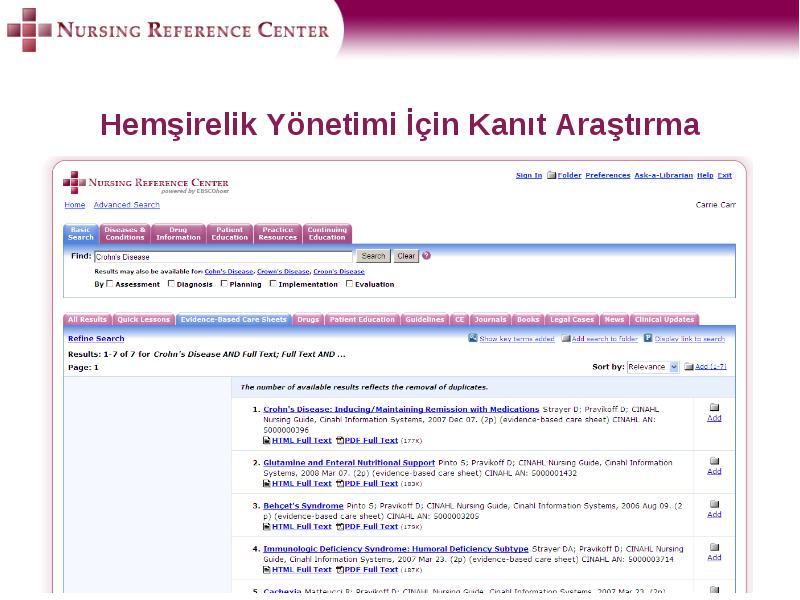Open the Folder icon in top links
Screen dimensions: 800x600
tap(551, 176)
